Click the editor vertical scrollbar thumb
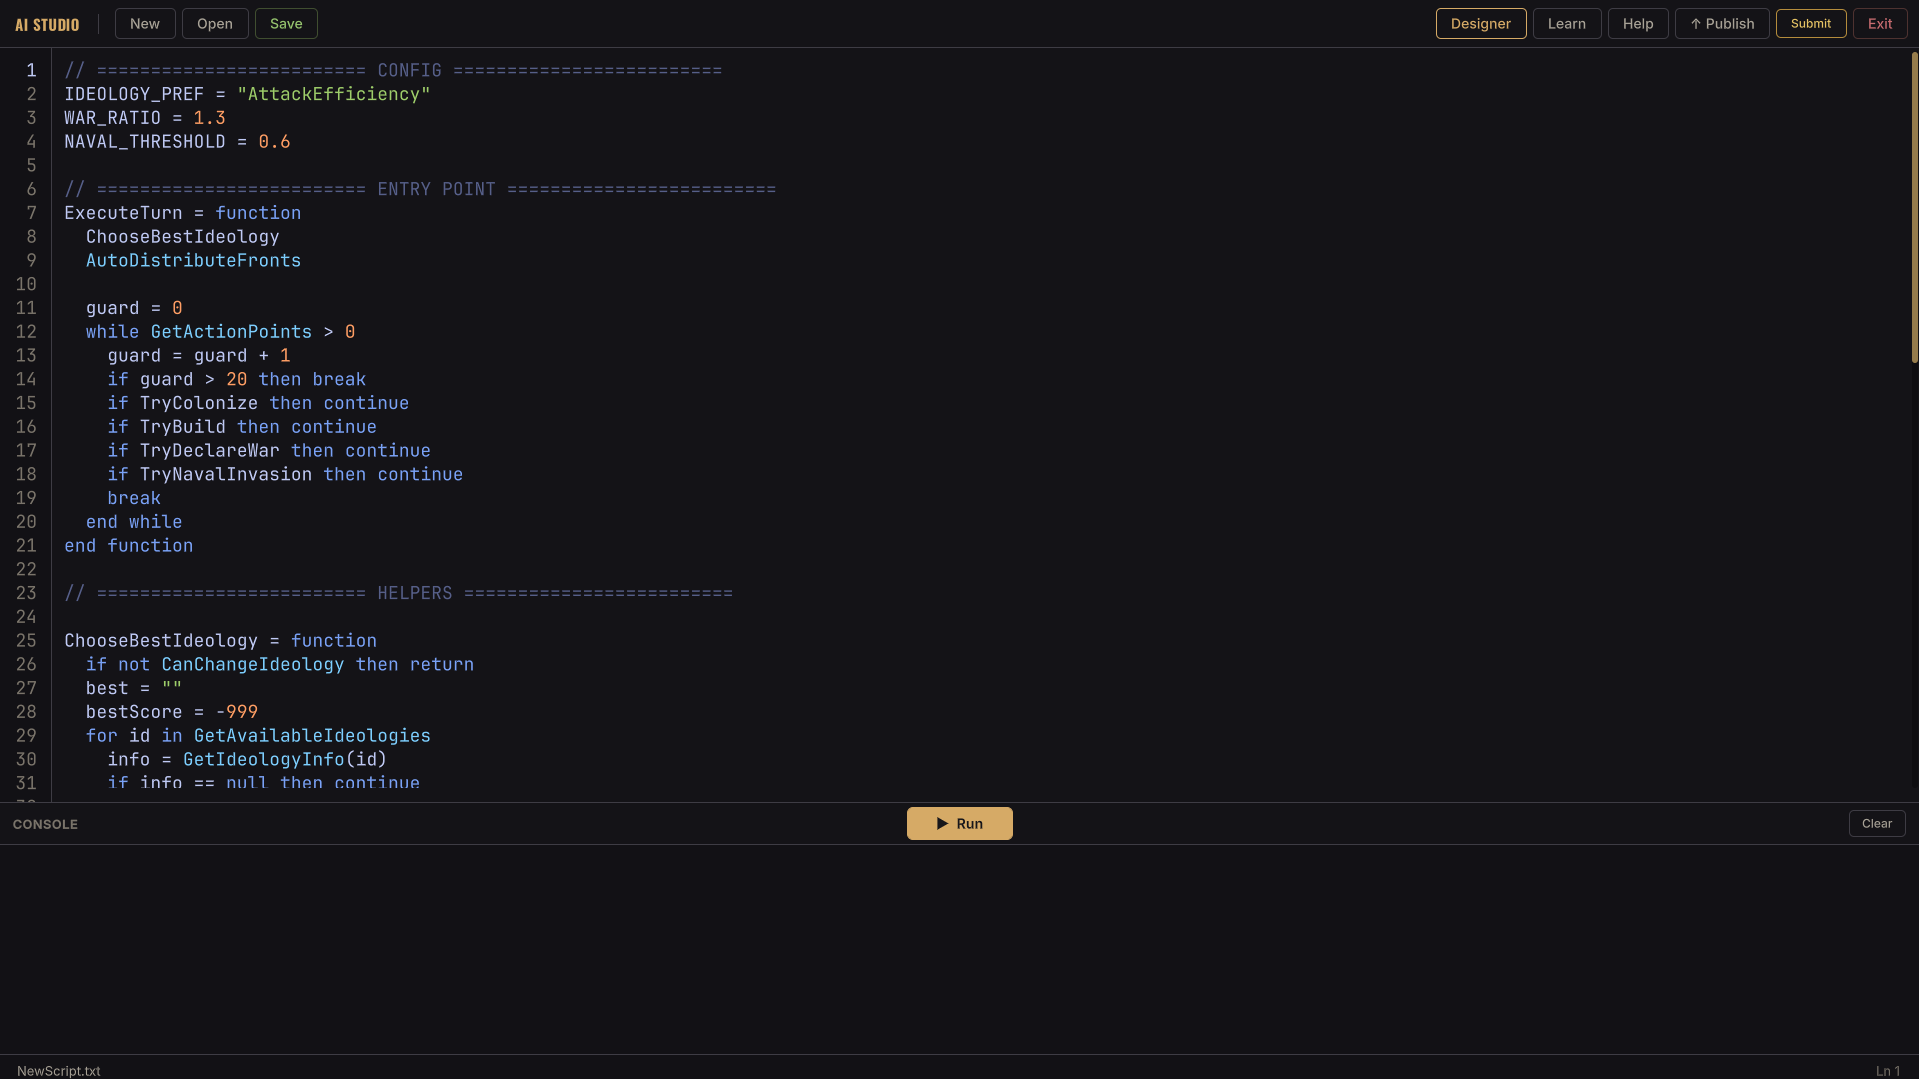 (x=1914, y=207)
